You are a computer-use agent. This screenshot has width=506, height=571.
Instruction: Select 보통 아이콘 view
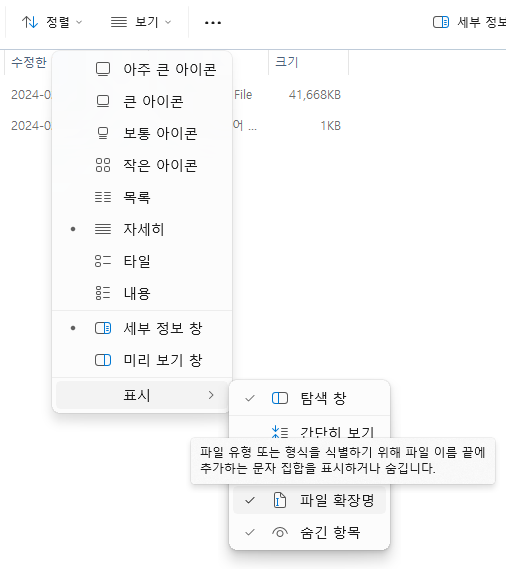click(x=142, y=133)
